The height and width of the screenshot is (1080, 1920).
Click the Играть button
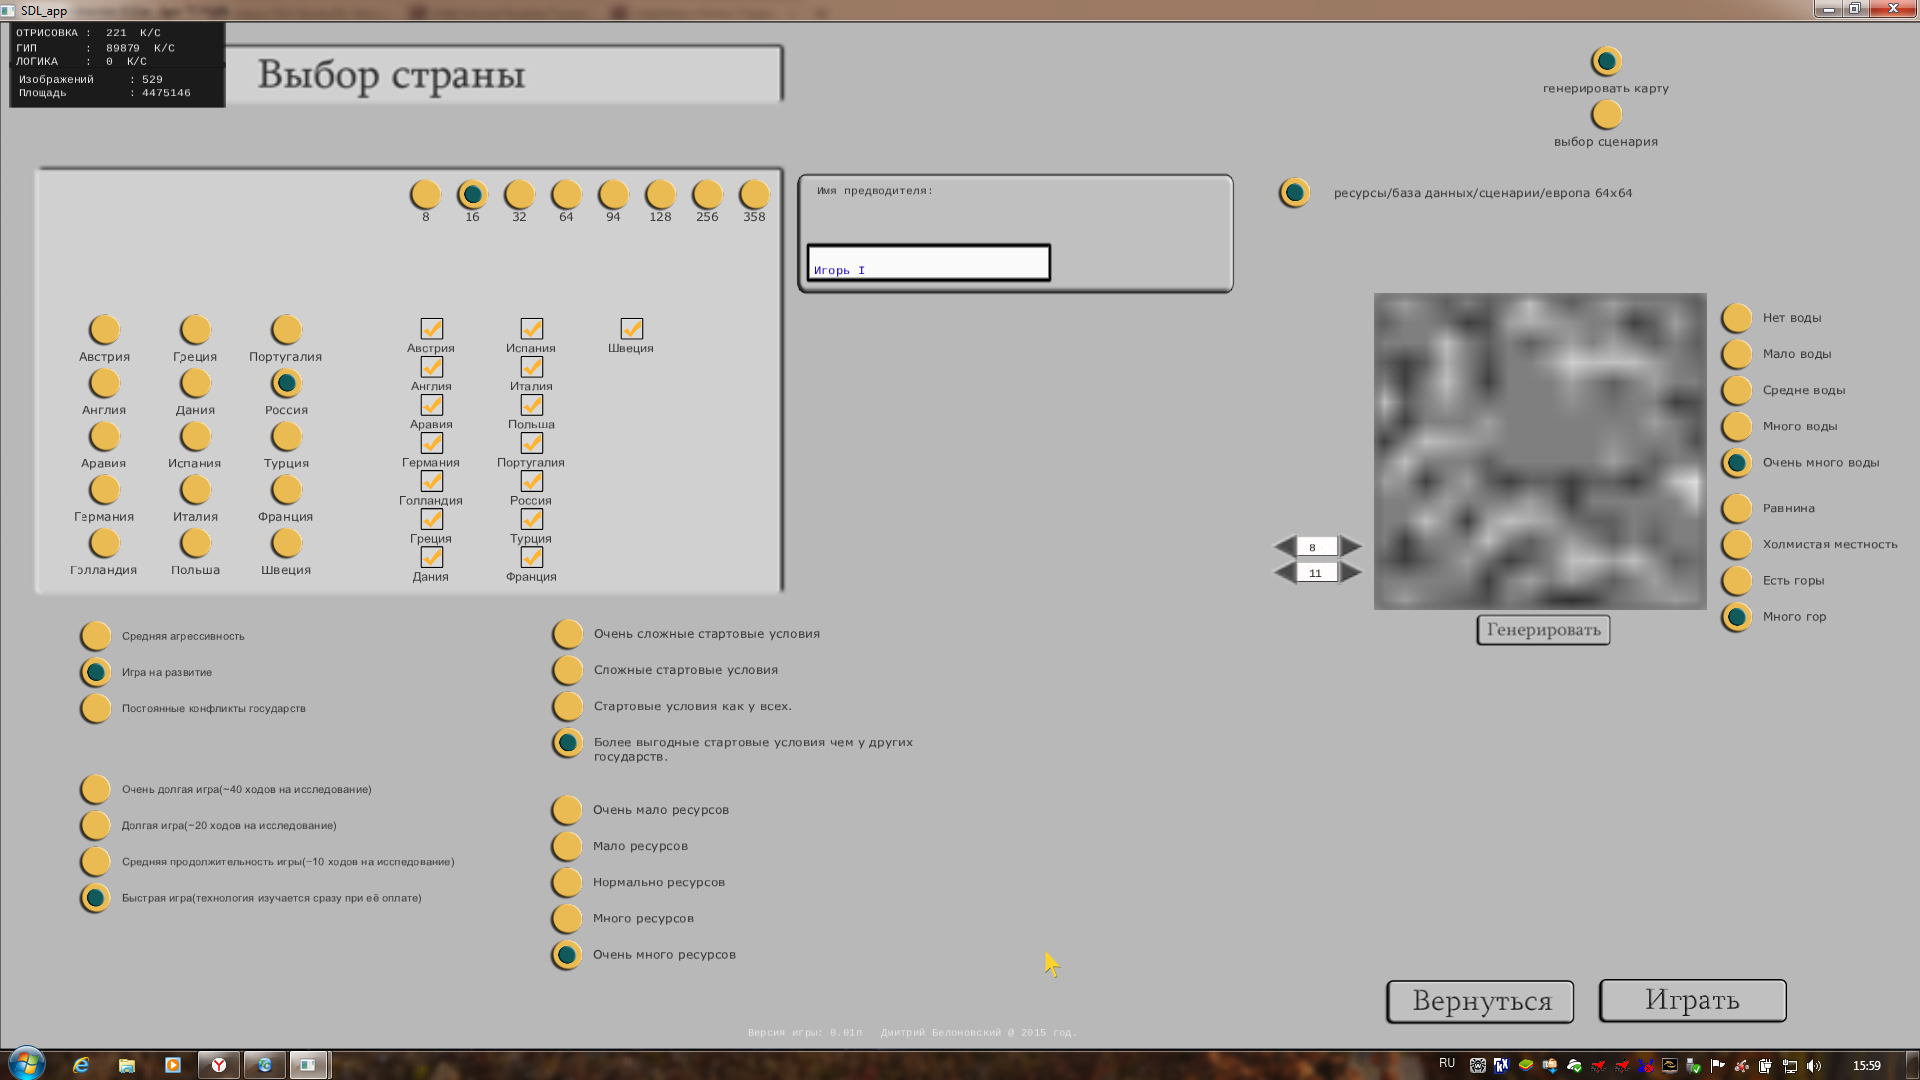tap(1692, 1000)
